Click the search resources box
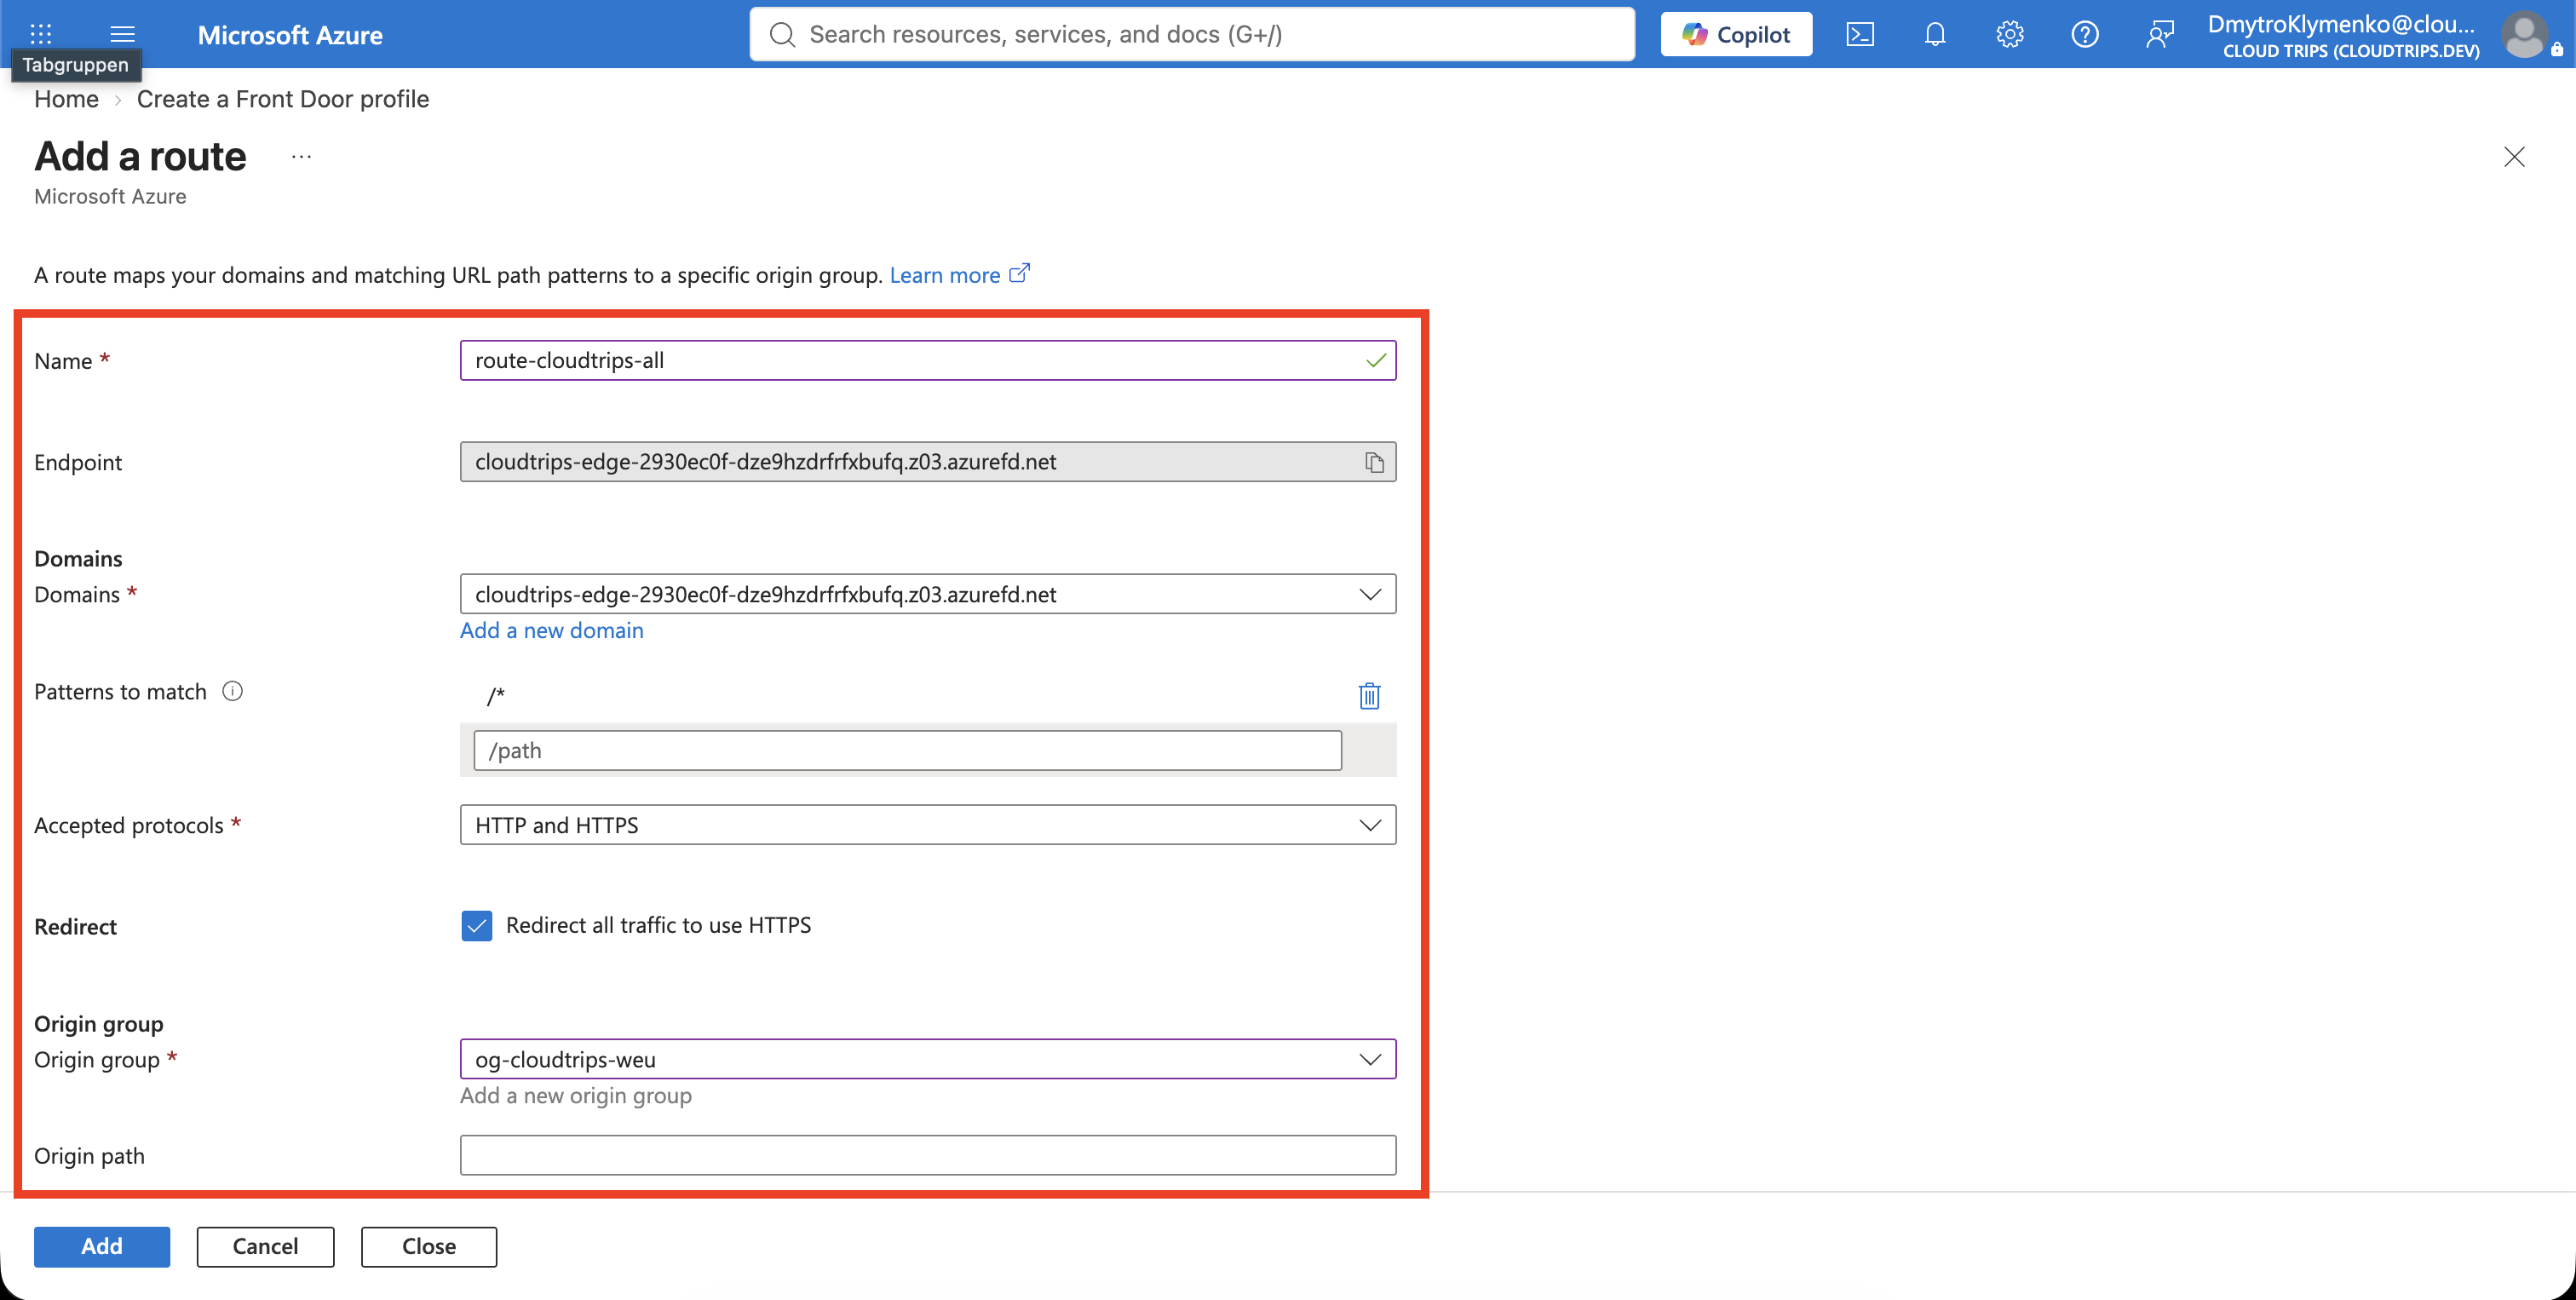Screen dimensions: 2576x1300 pyautogui.click(x=1192, y=34)
